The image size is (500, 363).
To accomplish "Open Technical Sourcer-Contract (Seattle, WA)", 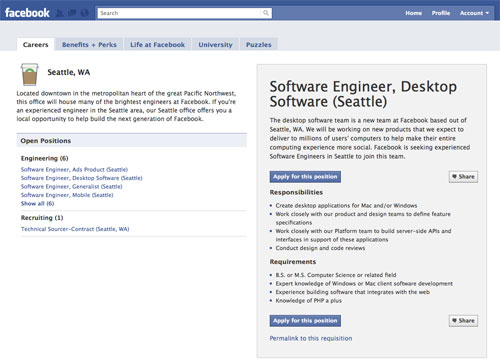I will (x=75, y=229).
